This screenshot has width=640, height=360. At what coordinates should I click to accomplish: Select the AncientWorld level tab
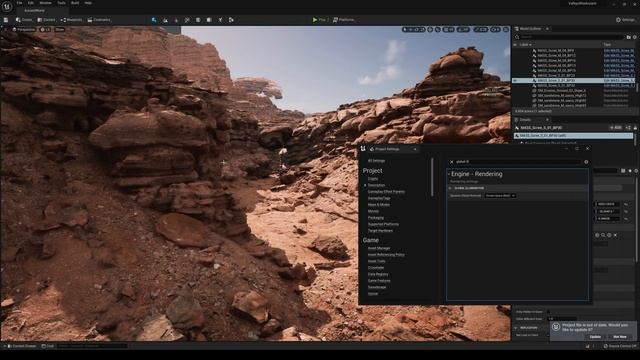click(x=35, y=10)
